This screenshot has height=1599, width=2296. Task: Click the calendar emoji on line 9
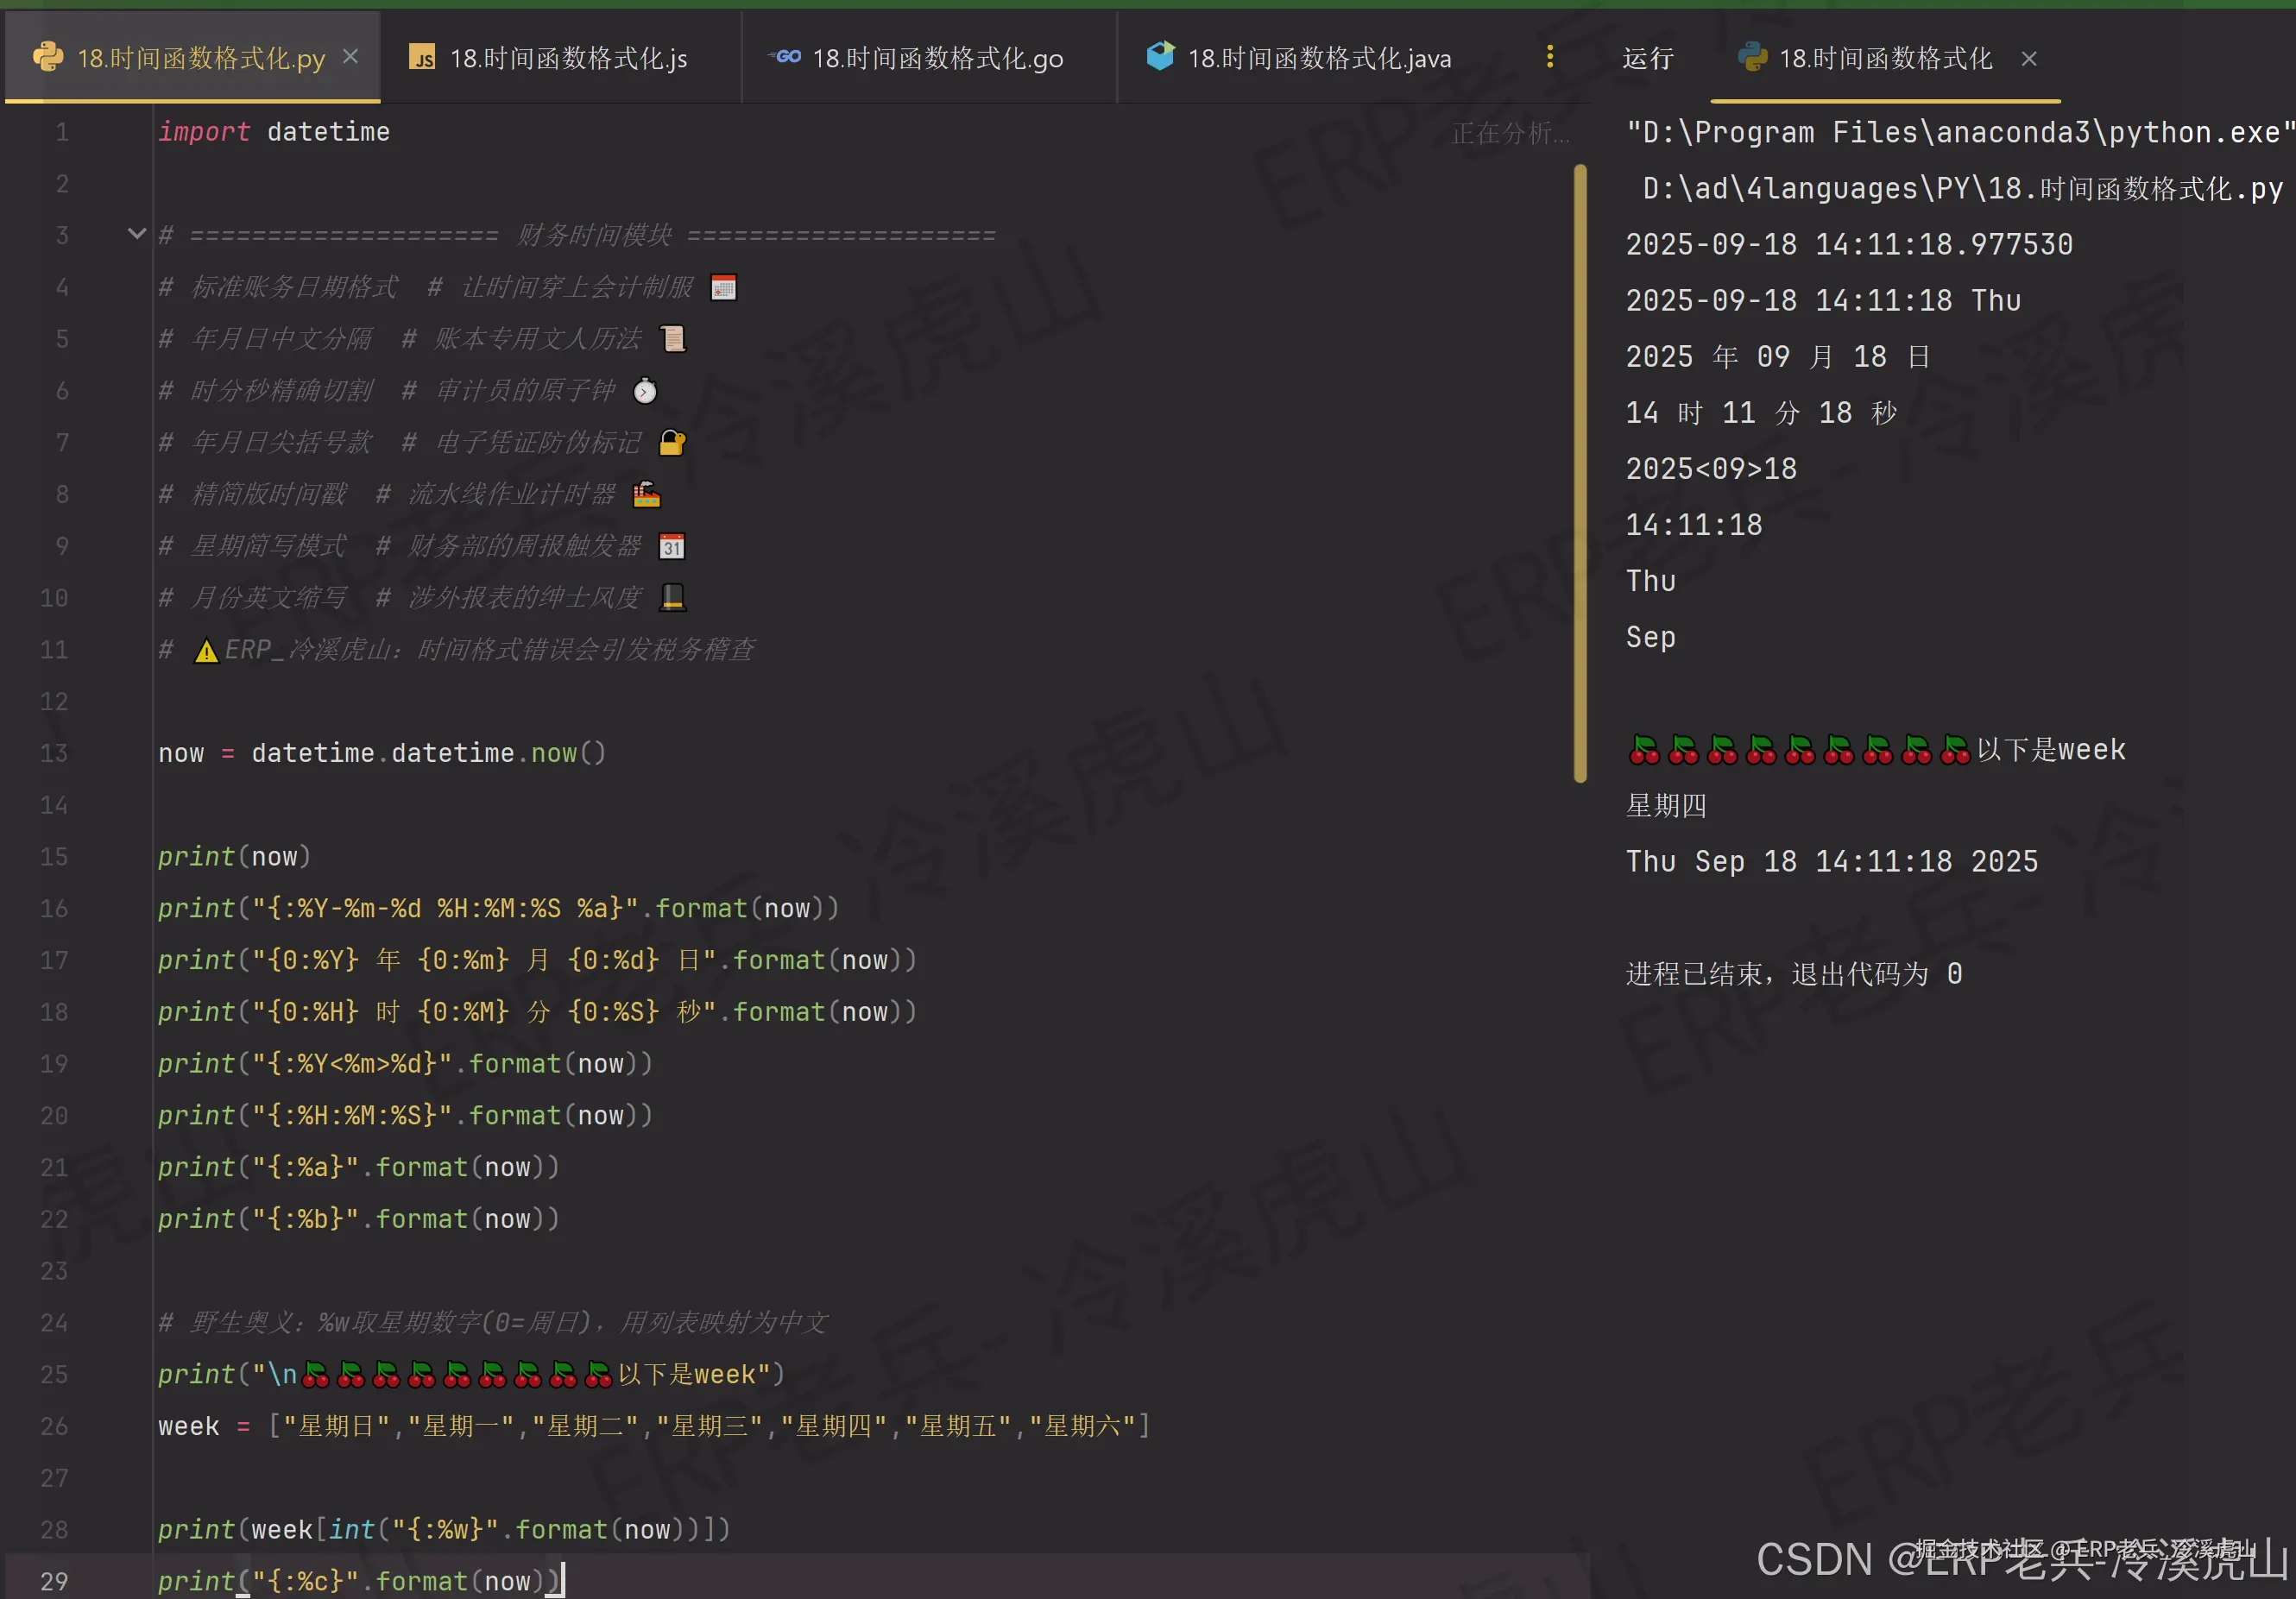click(x=672, y=547)
